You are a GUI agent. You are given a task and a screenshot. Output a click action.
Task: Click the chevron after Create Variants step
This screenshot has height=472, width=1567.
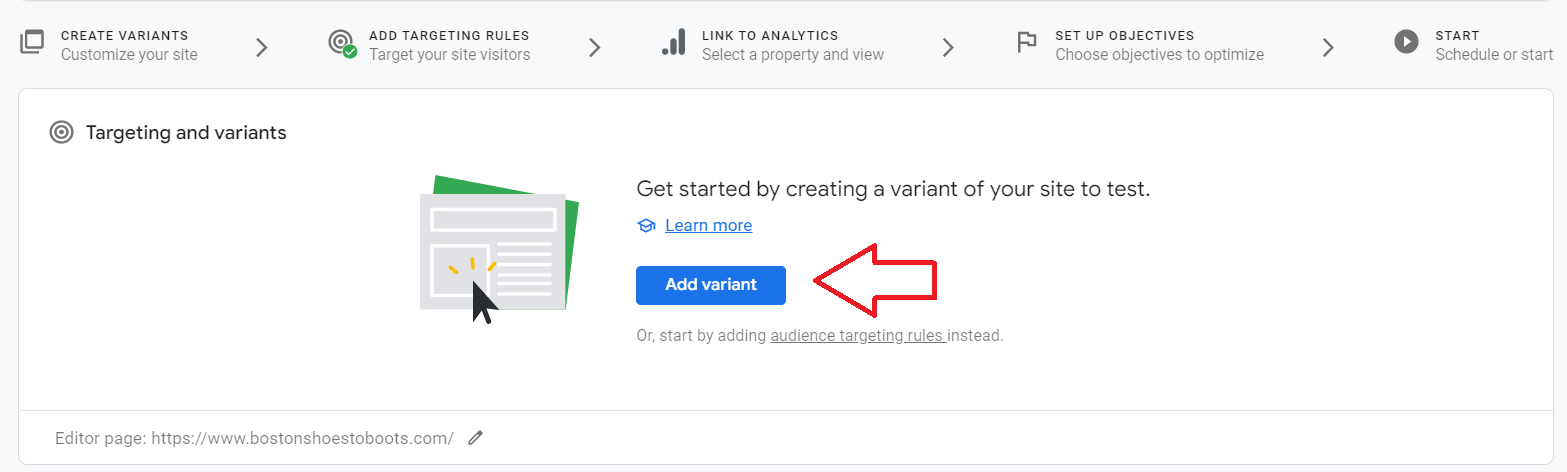coord(262,47)
